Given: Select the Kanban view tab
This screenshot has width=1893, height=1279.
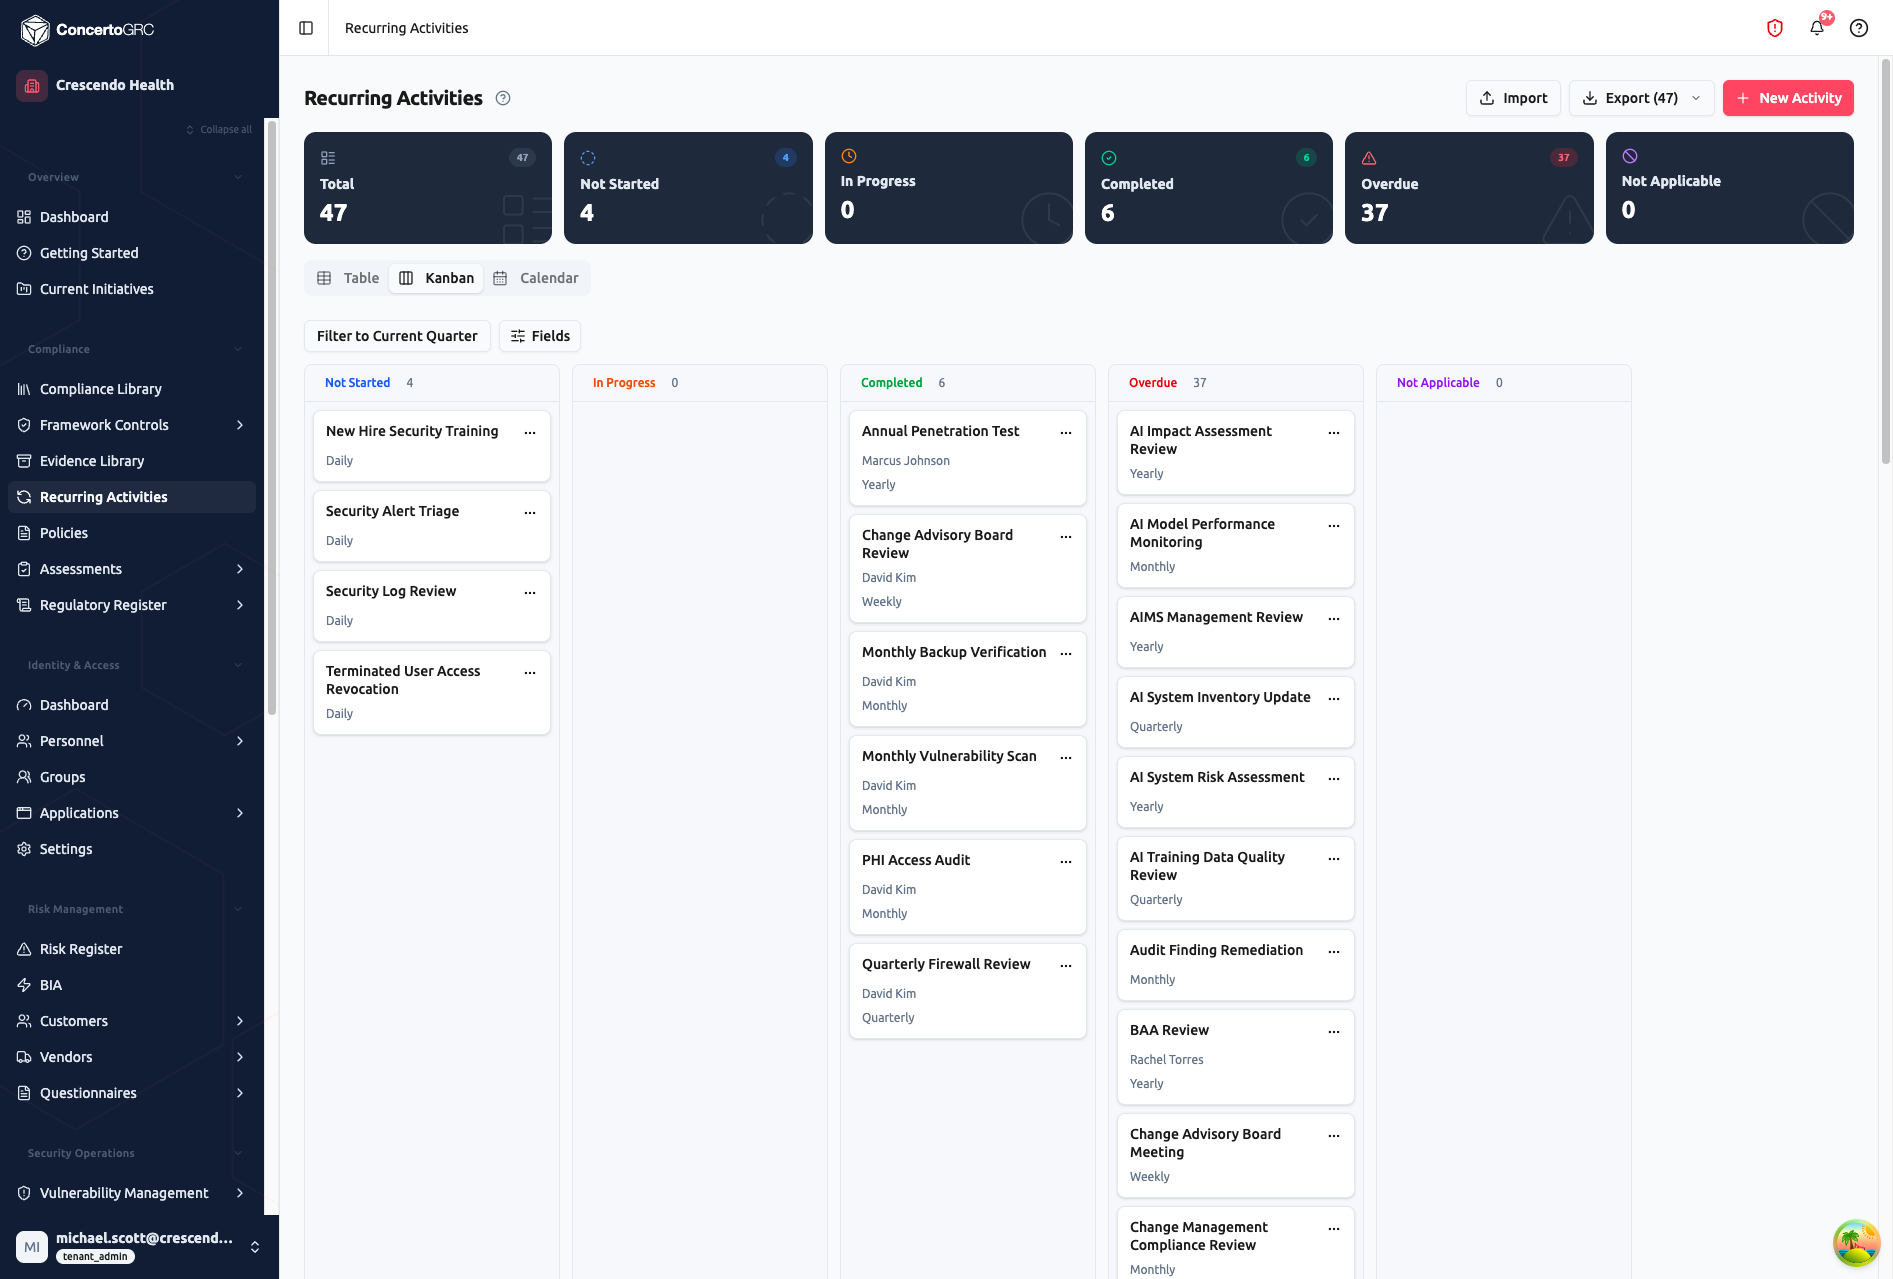Looking at the screenshot, I should pos(436,278).
